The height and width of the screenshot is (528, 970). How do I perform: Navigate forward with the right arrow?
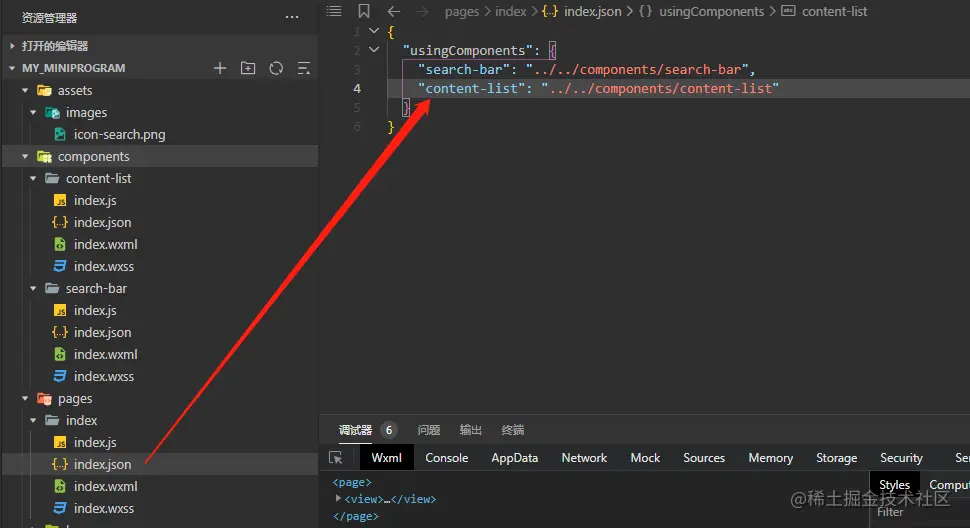[x=422, y=11]
